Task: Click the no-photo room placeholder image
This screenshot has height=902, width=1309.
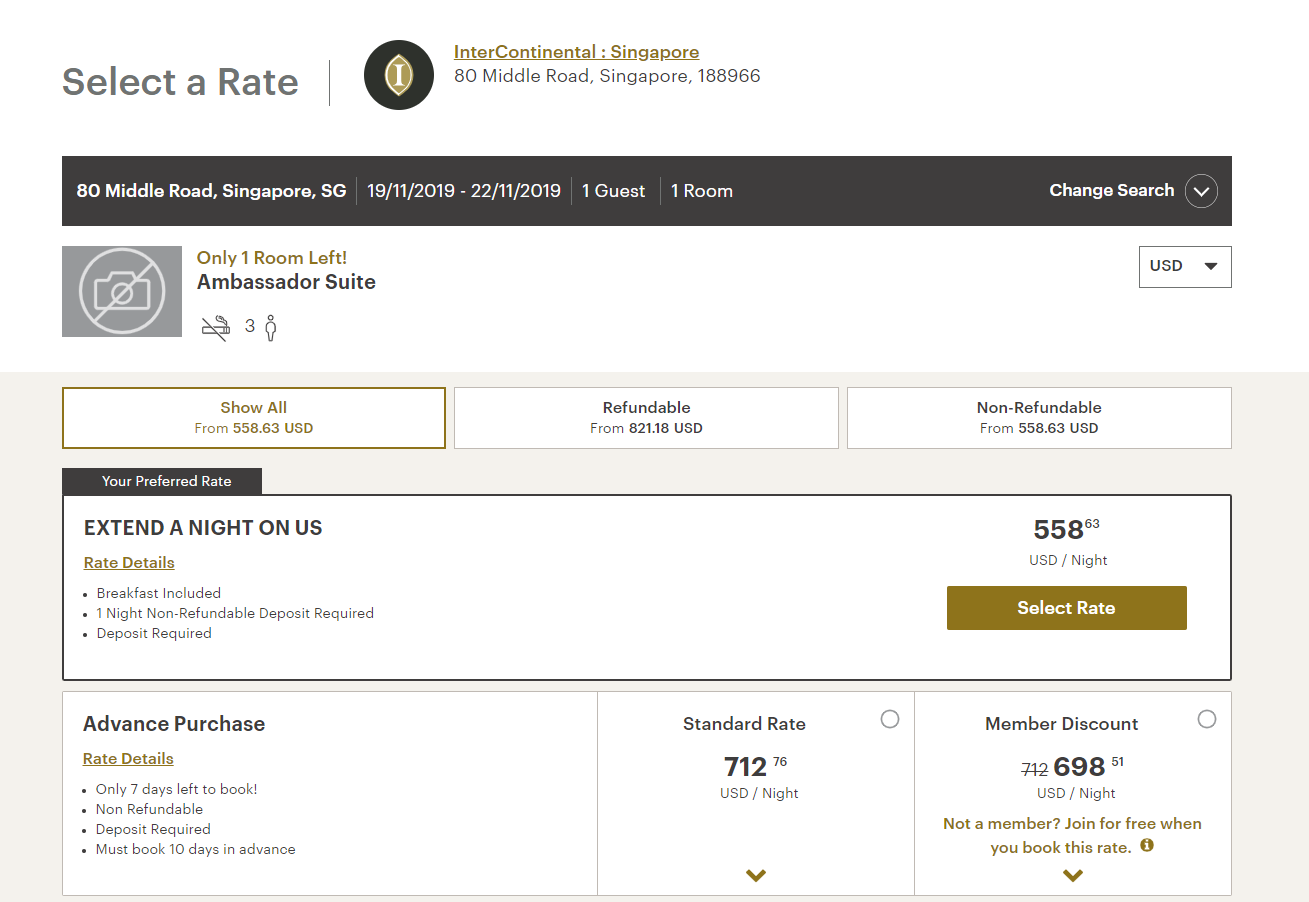Action: (x=122, y=291)
